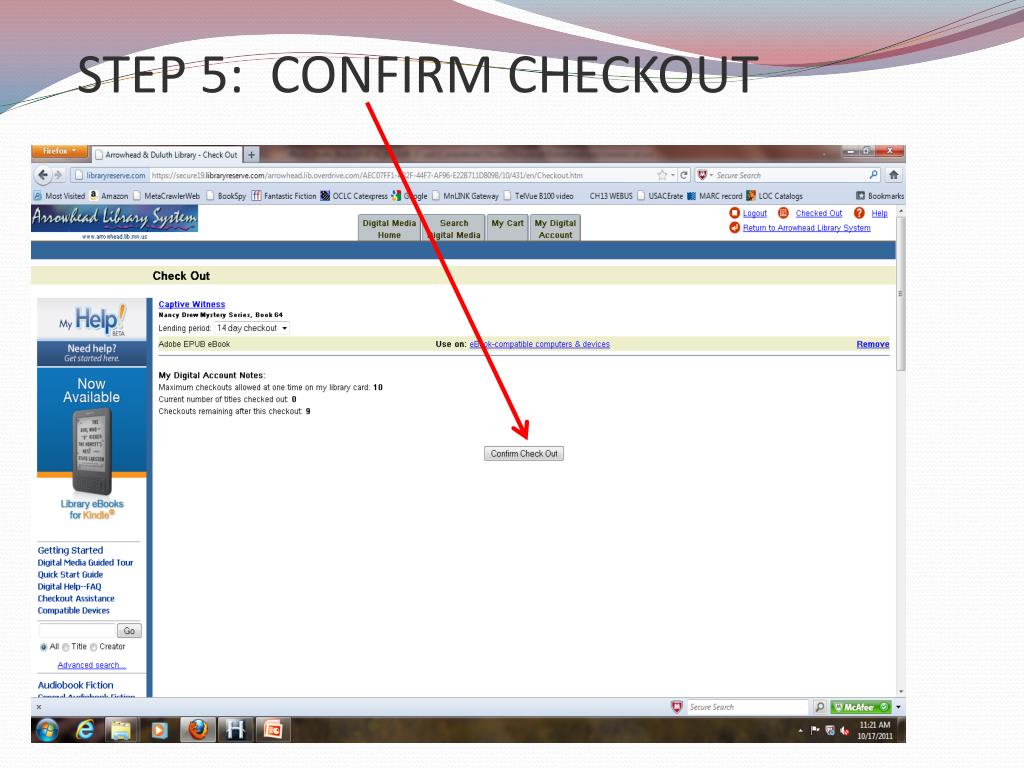1024x768 pixels.
Task: Open eBook-compatible computers & devices link
Action: (x=539, y=344)
